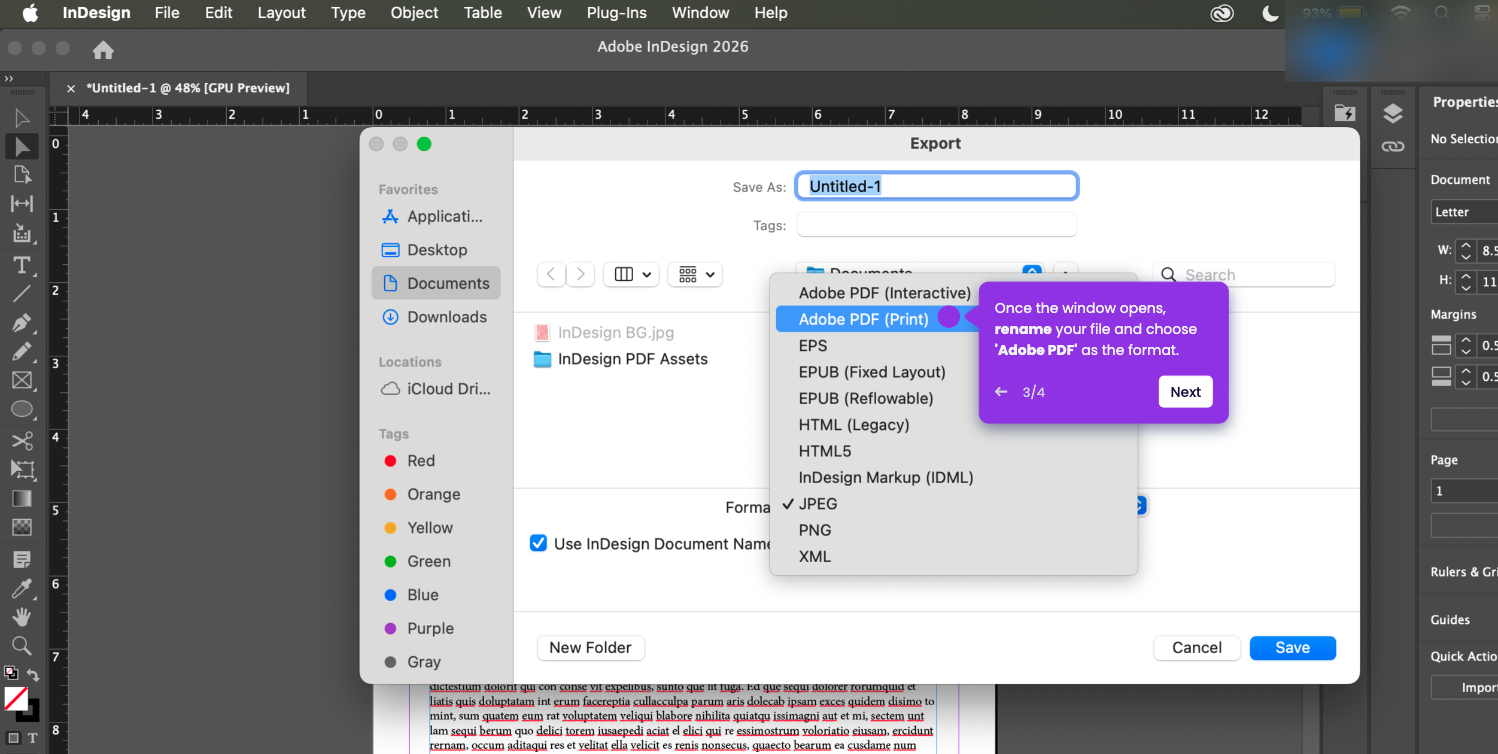Image resolution: width=1498 pixels, height=754 pixels.
Task: Open the Plug-Ins menu
Action: pos(617,13)
